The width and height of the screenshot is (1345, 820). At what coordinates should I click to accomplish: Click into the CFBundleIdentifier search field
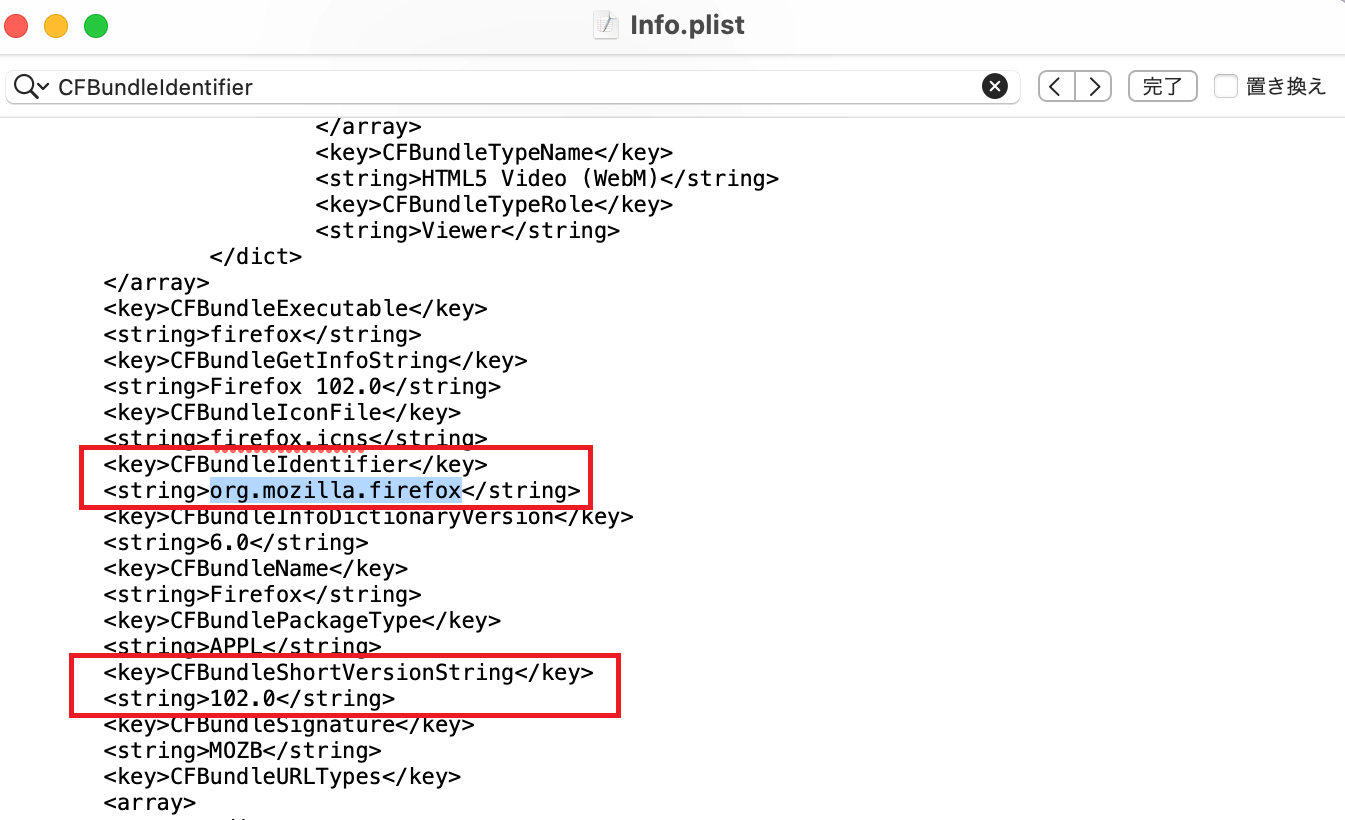[x=512, y=87]
